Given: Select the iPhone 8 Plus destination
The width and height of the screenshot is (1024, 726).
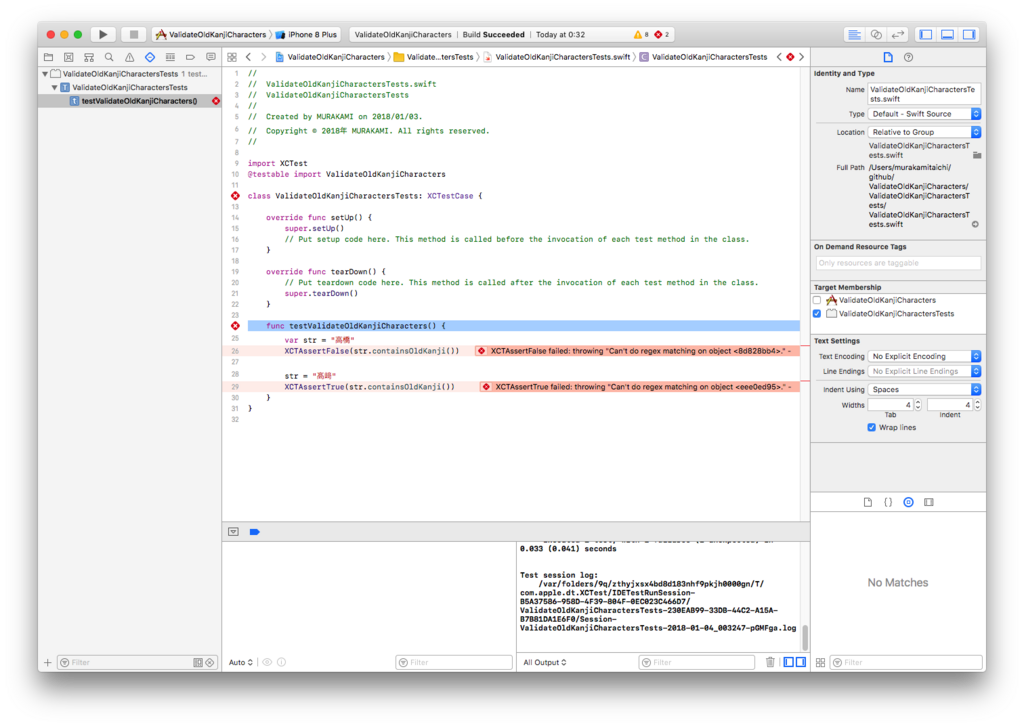Looking at the screenshot, I should (x=306, y=35).
